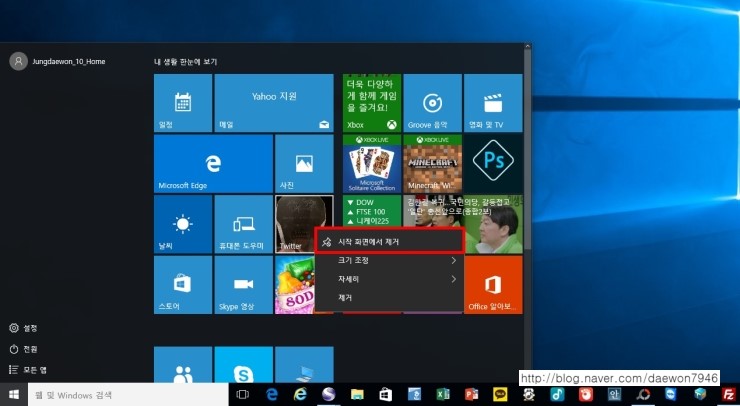Open the news tile with politicians photo

pos(491,224)
